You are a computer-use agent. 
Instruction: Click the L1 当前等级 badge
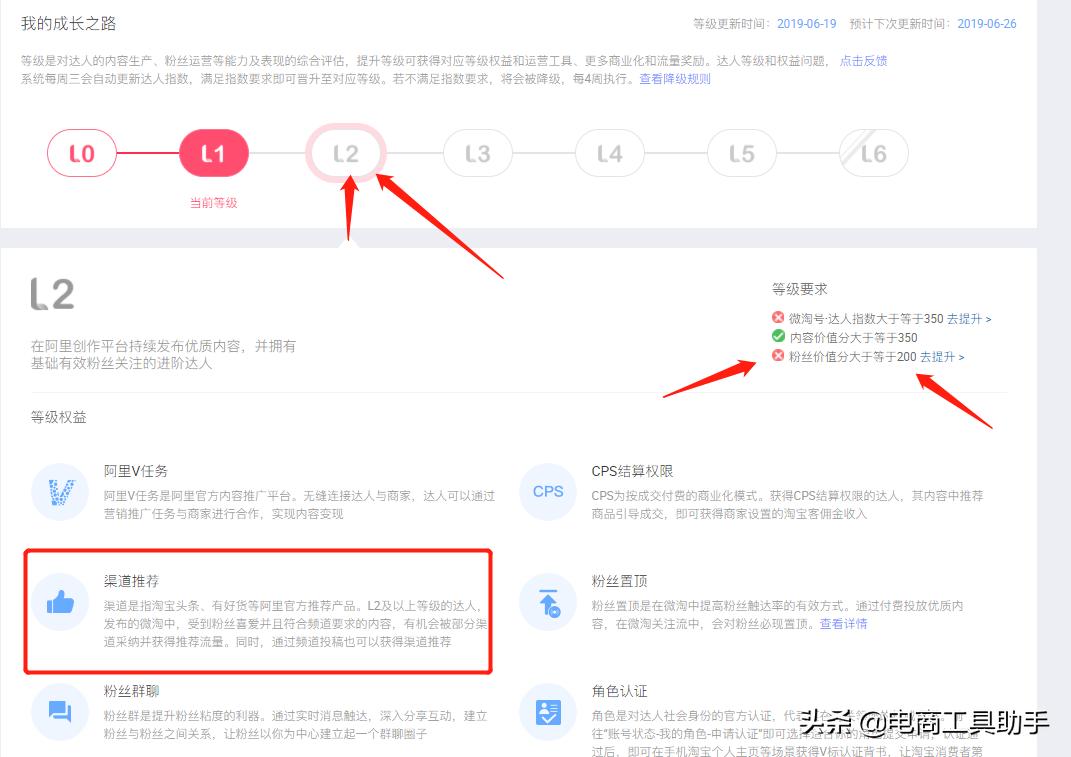pos(213,153)
